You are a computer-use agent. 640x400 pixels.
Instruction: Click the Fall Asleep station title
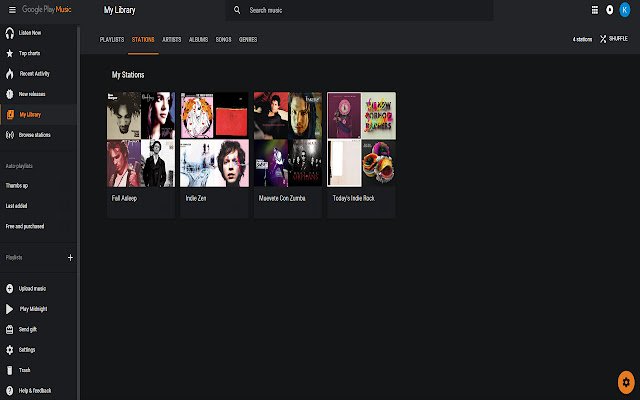[x=124, y=198]
